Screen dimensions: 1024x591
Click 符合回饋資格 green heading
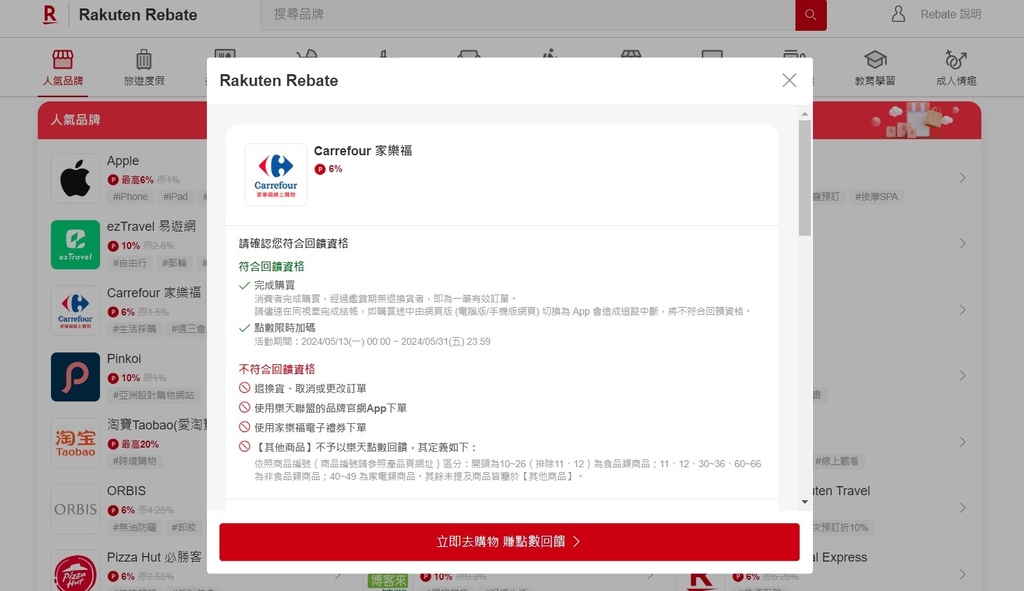tap(271, 266)
